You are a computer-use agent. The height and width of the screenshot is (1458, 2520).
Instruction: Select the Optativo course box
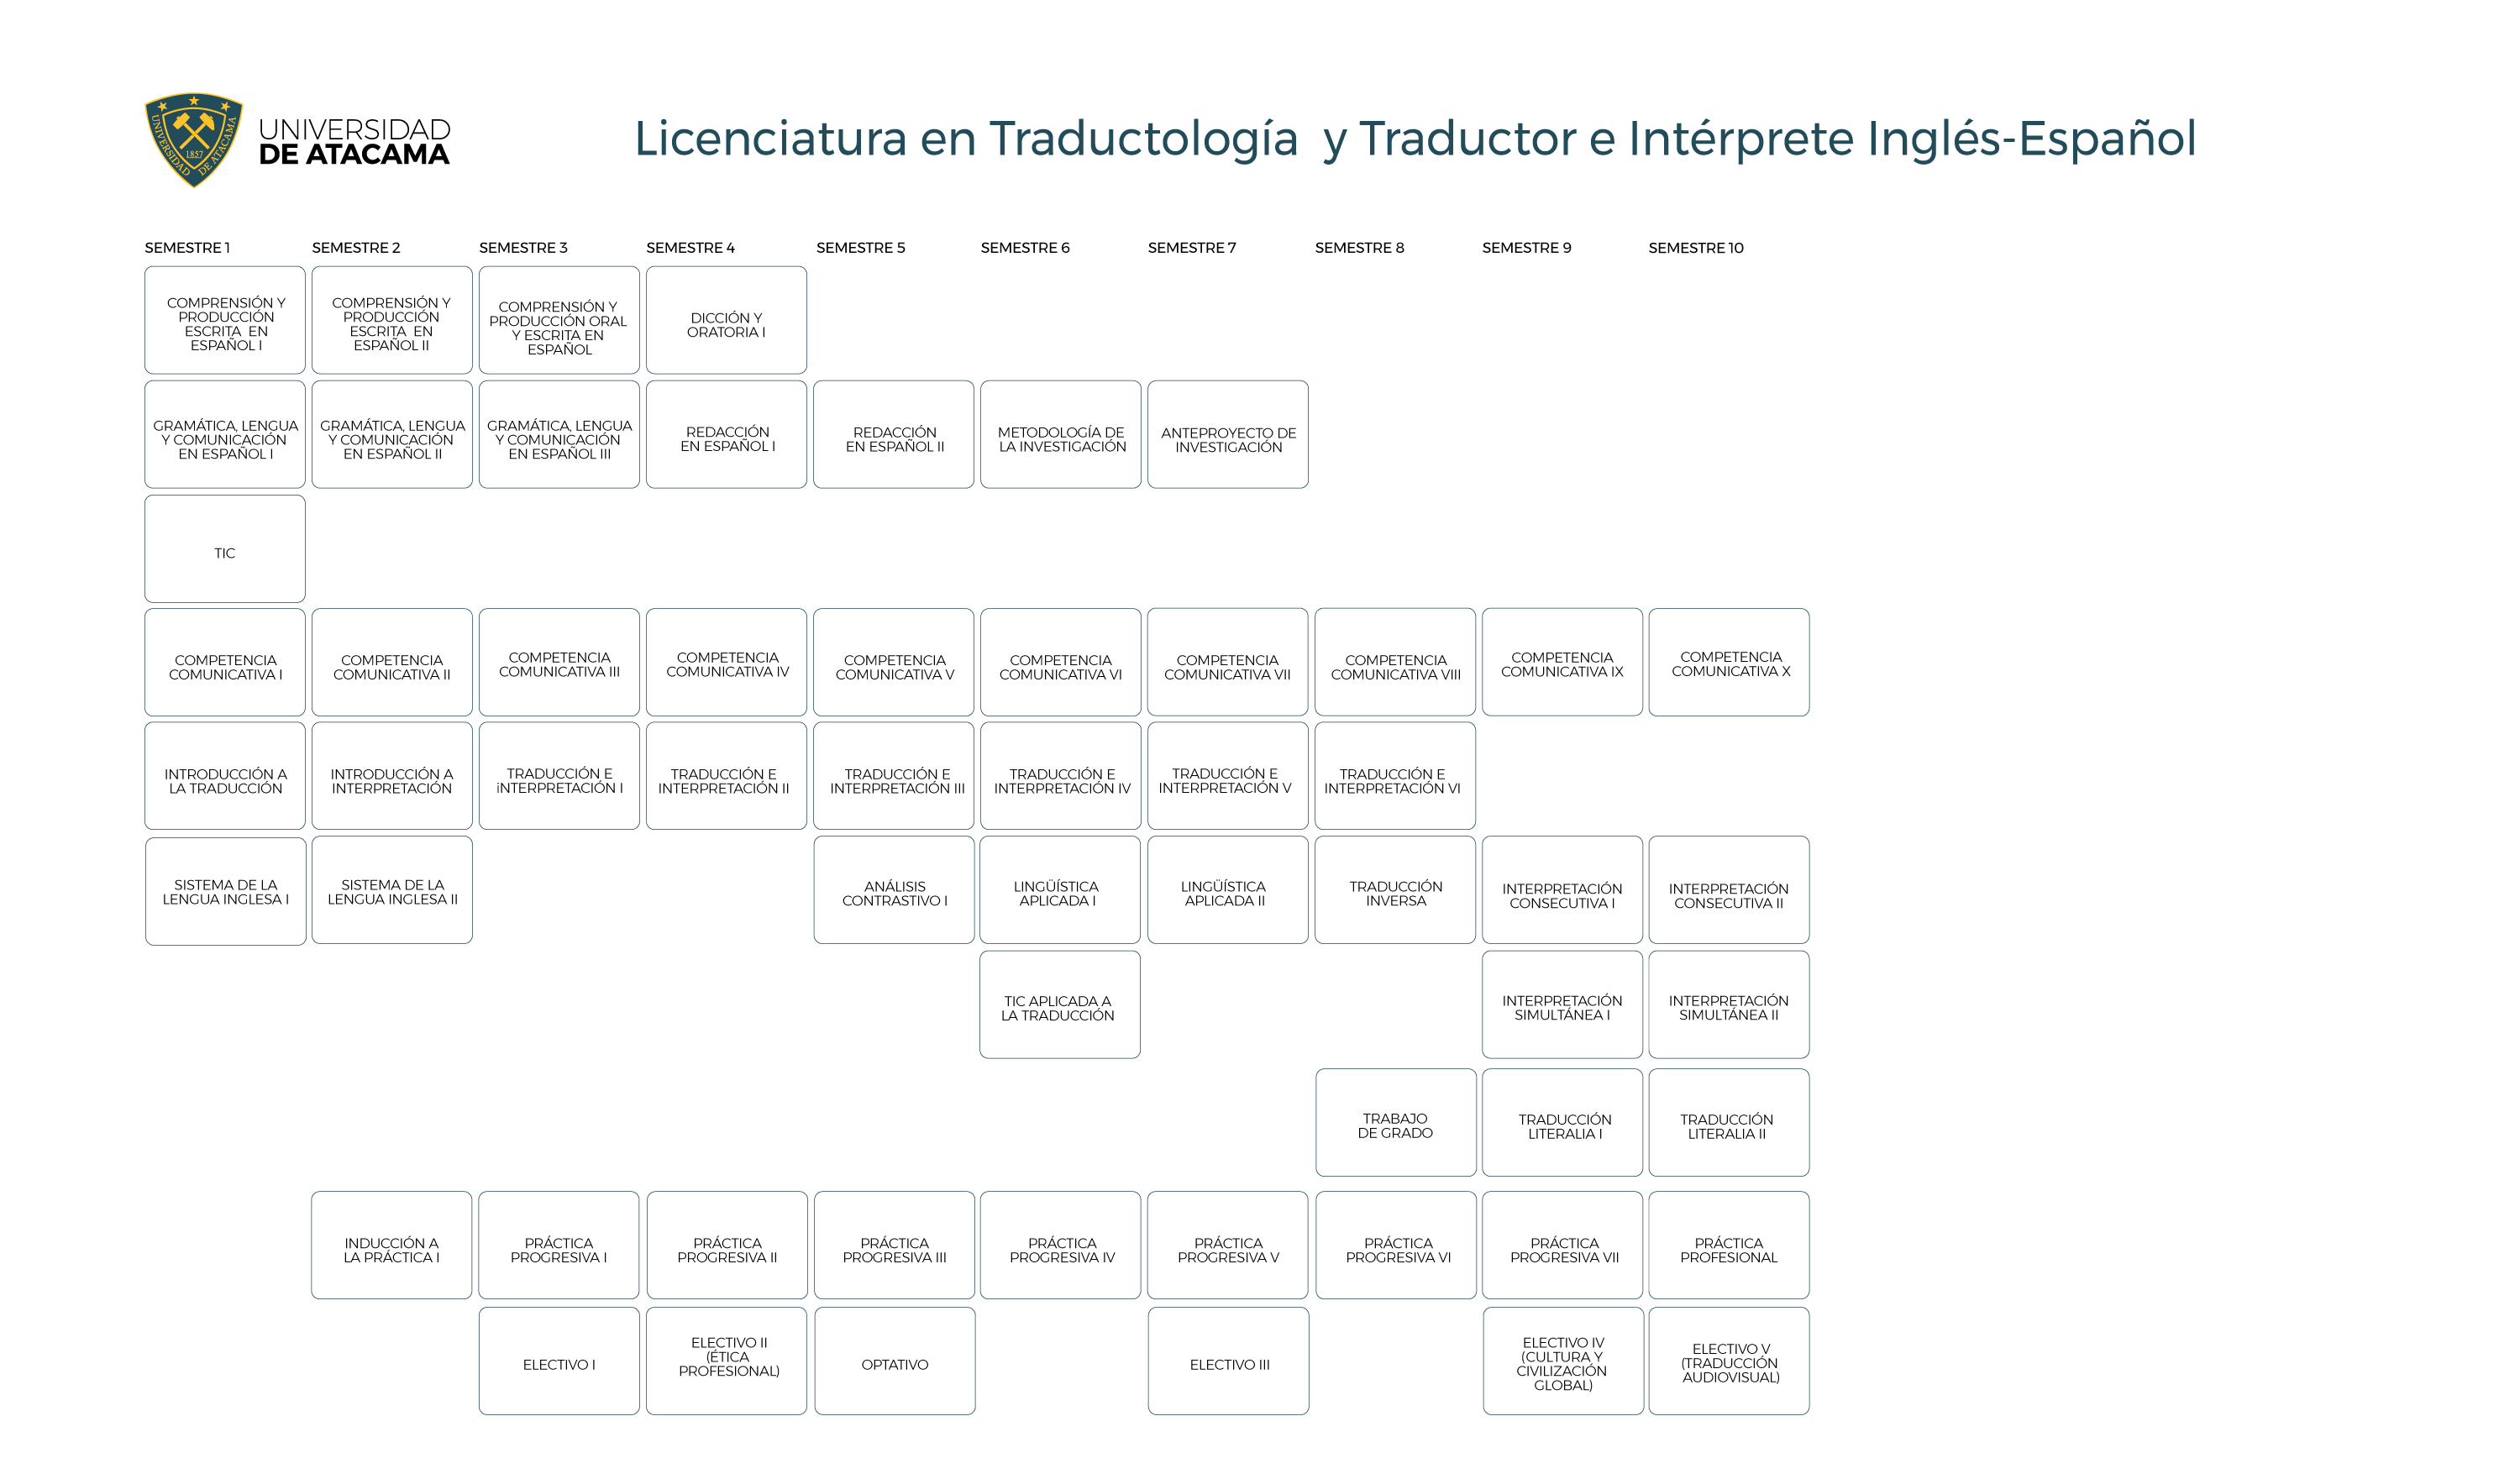[x=893, y=1362]
